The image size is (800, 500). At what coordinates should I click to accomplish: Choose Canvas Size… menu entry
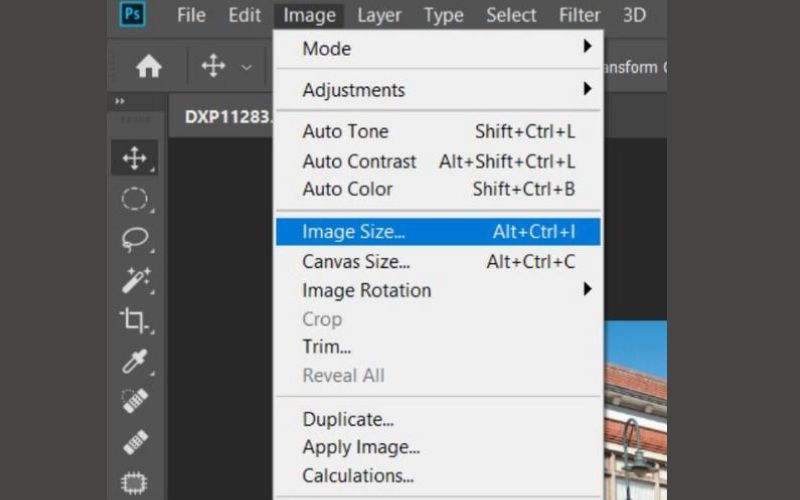[438, 262]
